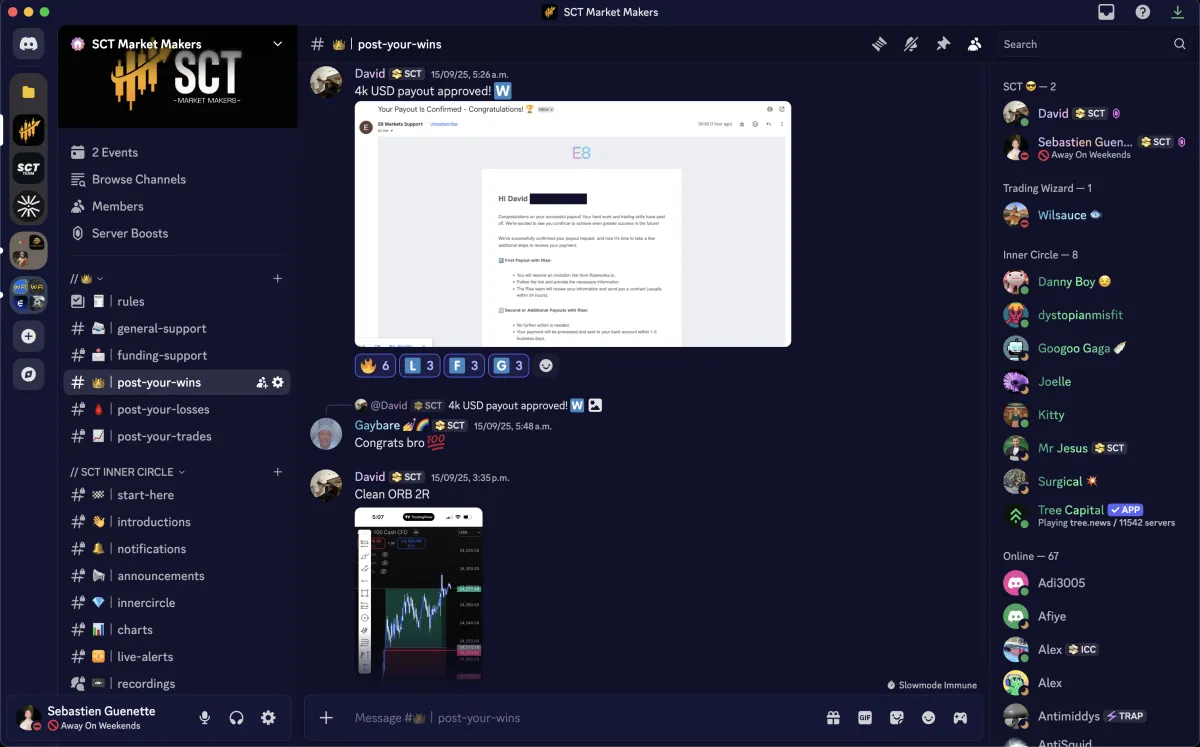
Task: Open the innercircle channel
Action: [x=177, y=602]
